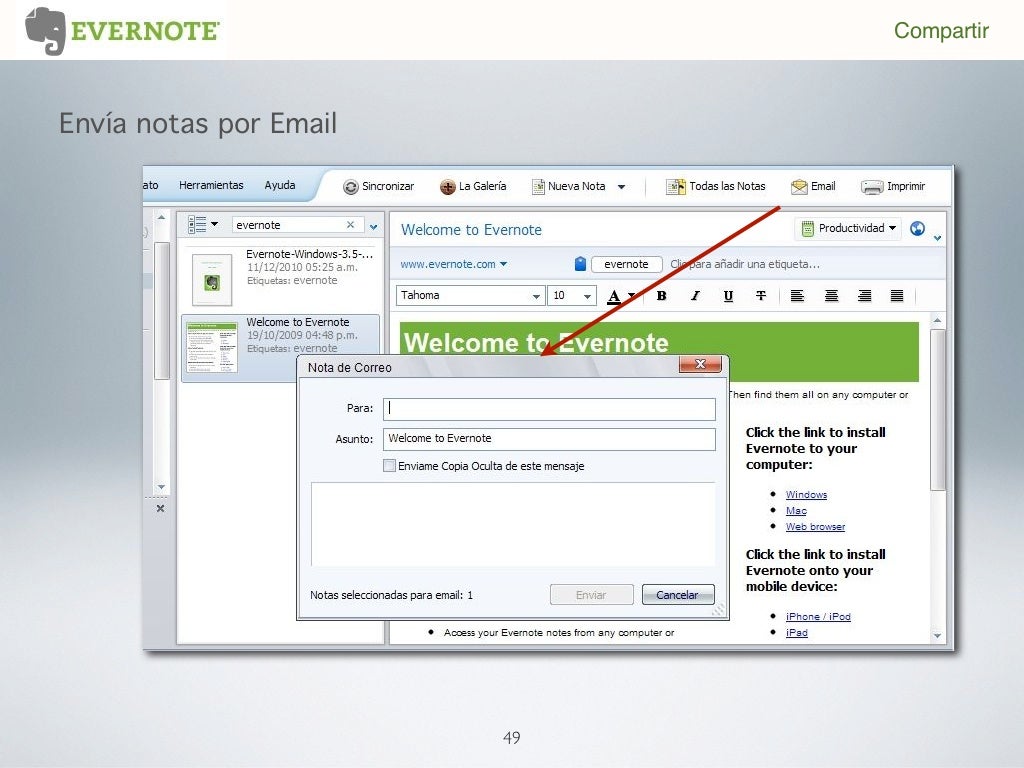This screenshot has width=1024, height=768.
Task: Click the Welcome to Evernote note title
Action: [471, 230]
